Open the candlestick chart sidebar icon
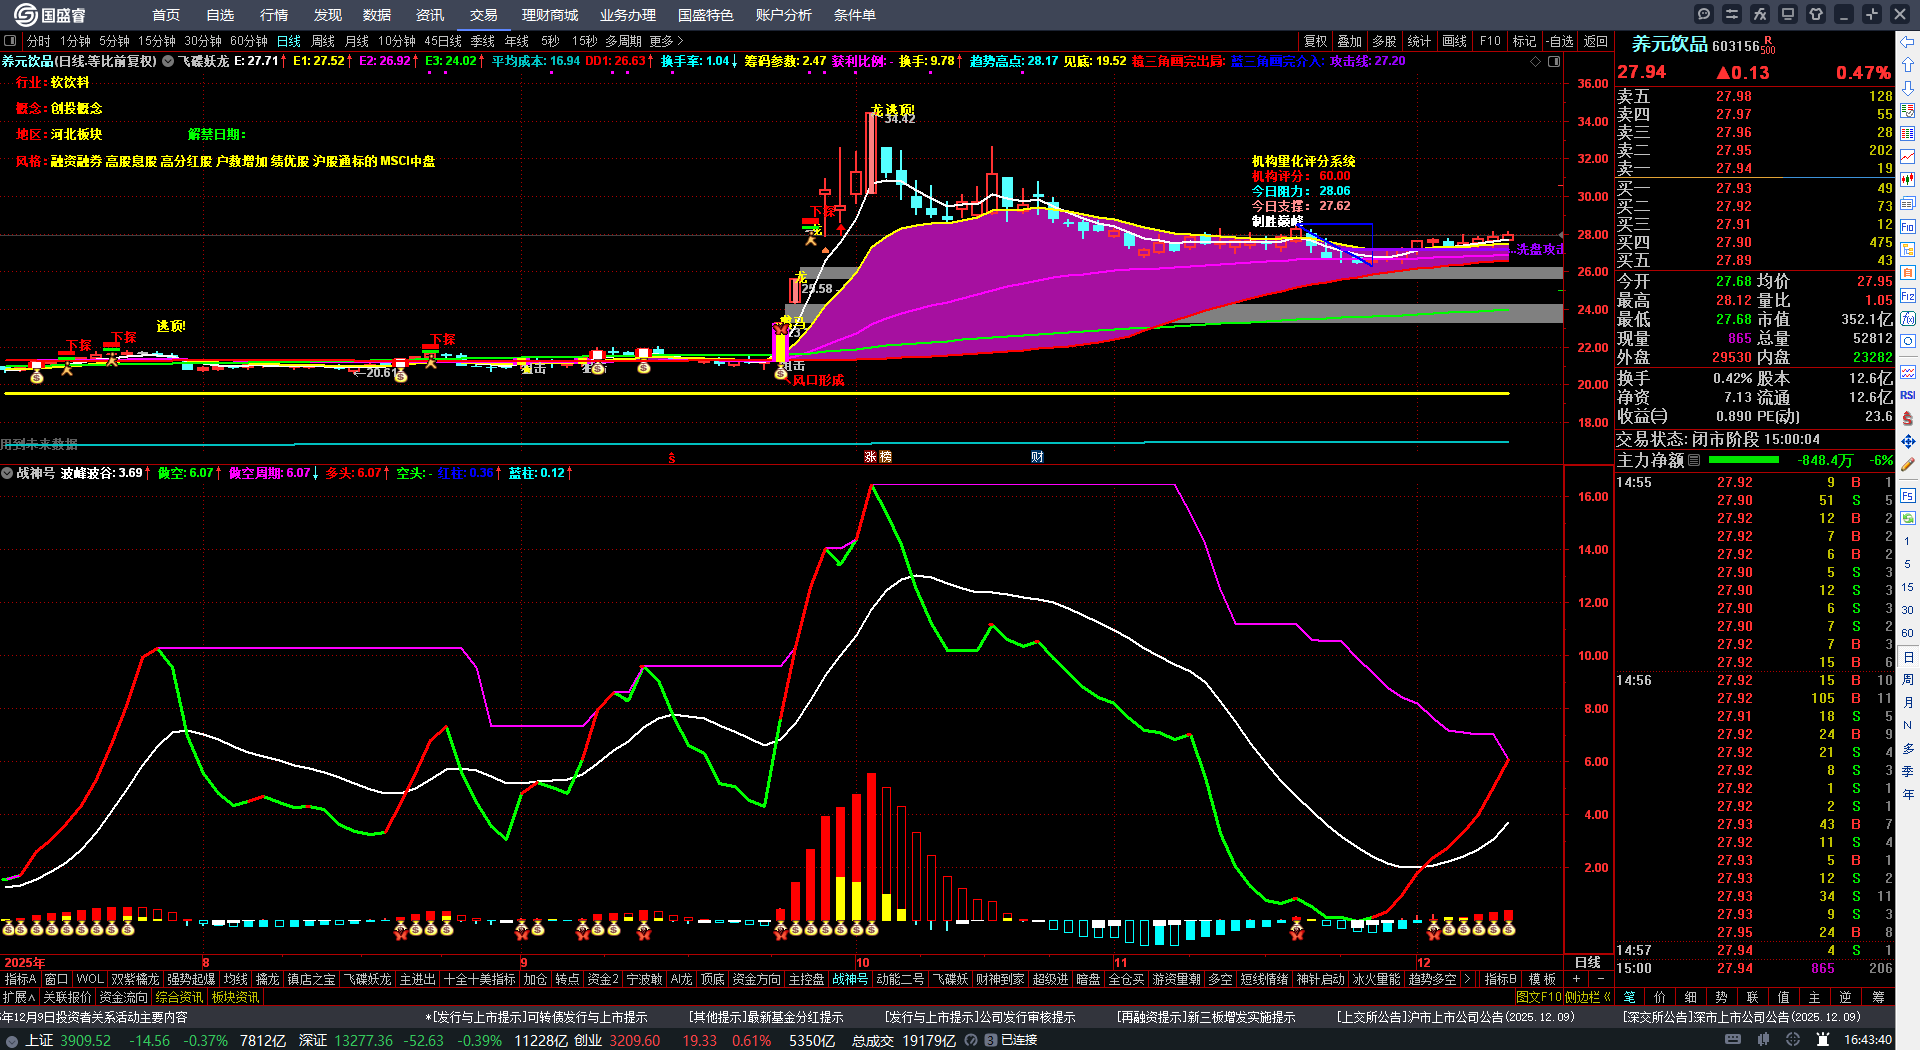The width and height of the screenshot is (1920, 1050). coord(1908,180)
